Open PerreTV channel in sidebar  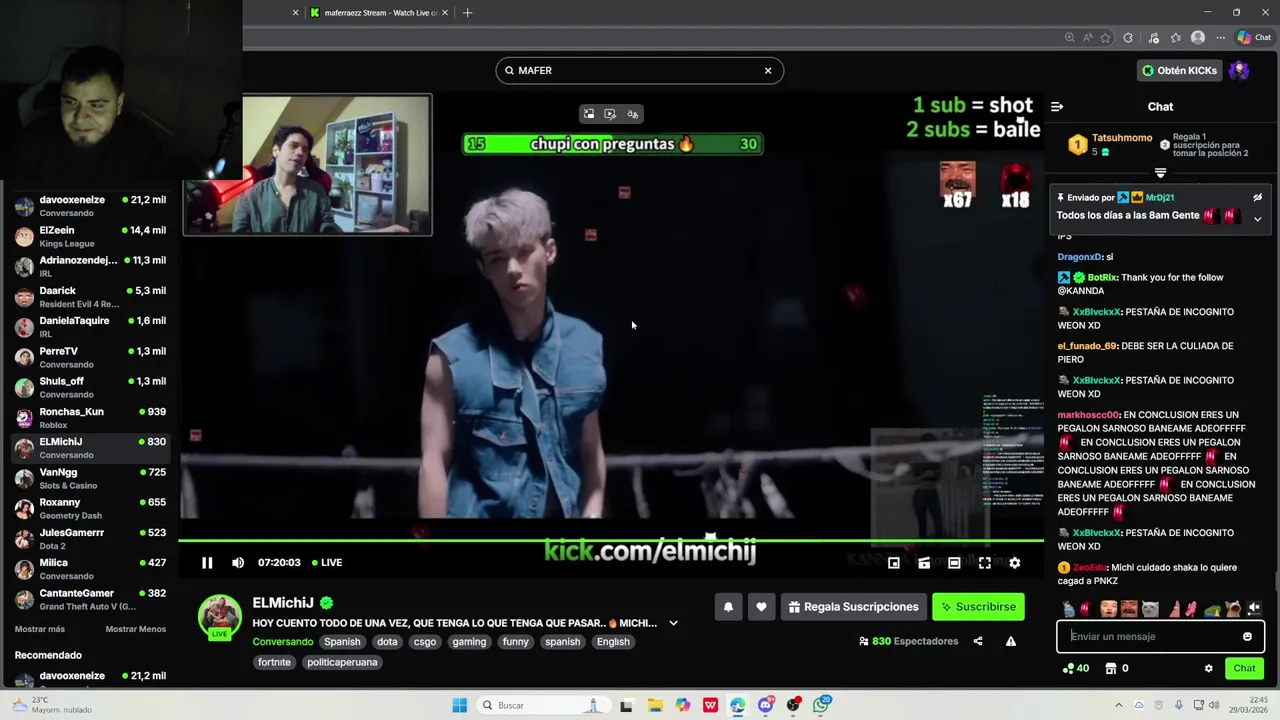pos(90,357)
